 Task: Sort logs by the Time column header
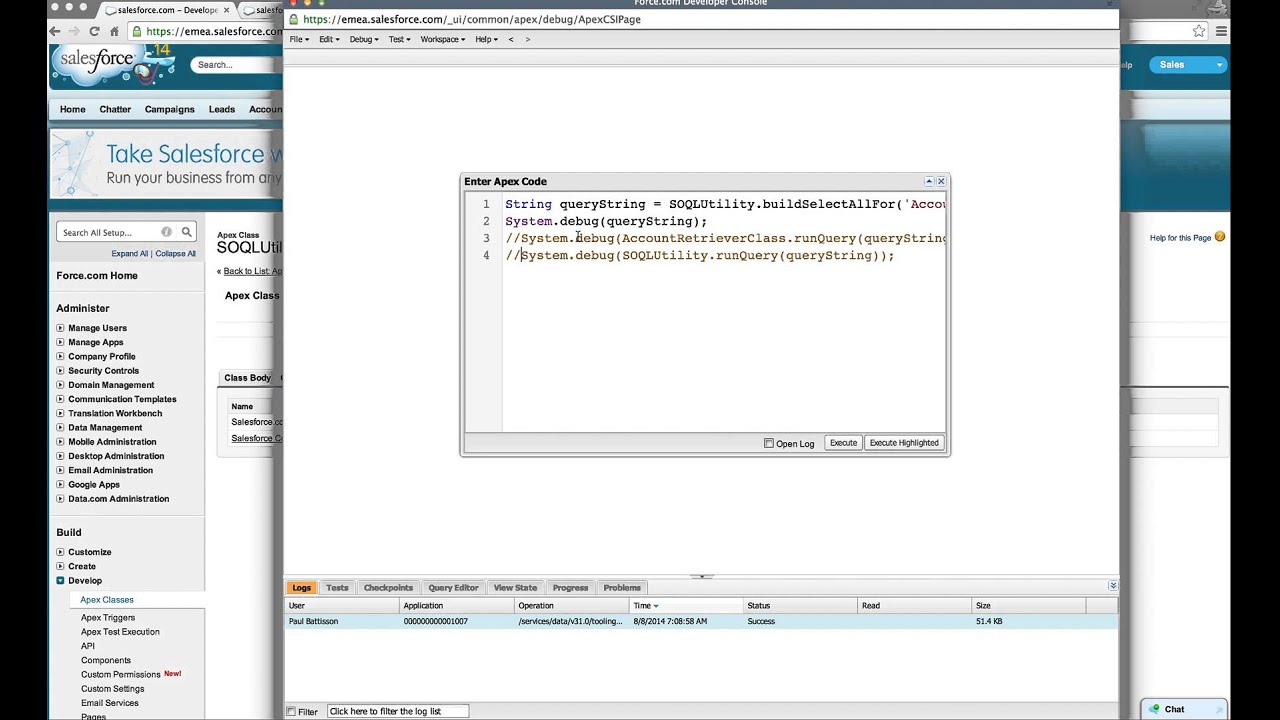686,606
